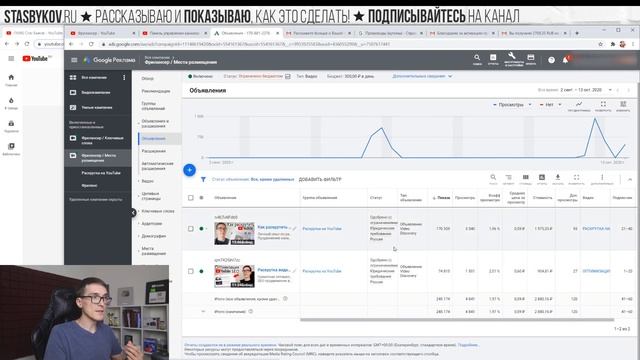
Task: Select 'Раскрутка на YouTube' ad group in sidebar
Action: click(101, 173)
